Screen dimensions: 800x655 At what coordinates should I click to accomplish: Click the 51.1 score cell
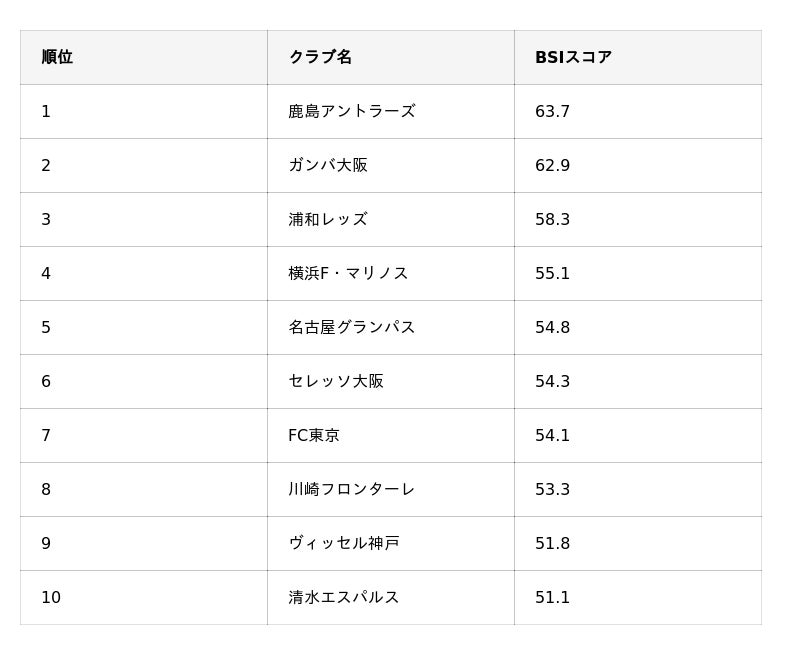click(638, 598)
